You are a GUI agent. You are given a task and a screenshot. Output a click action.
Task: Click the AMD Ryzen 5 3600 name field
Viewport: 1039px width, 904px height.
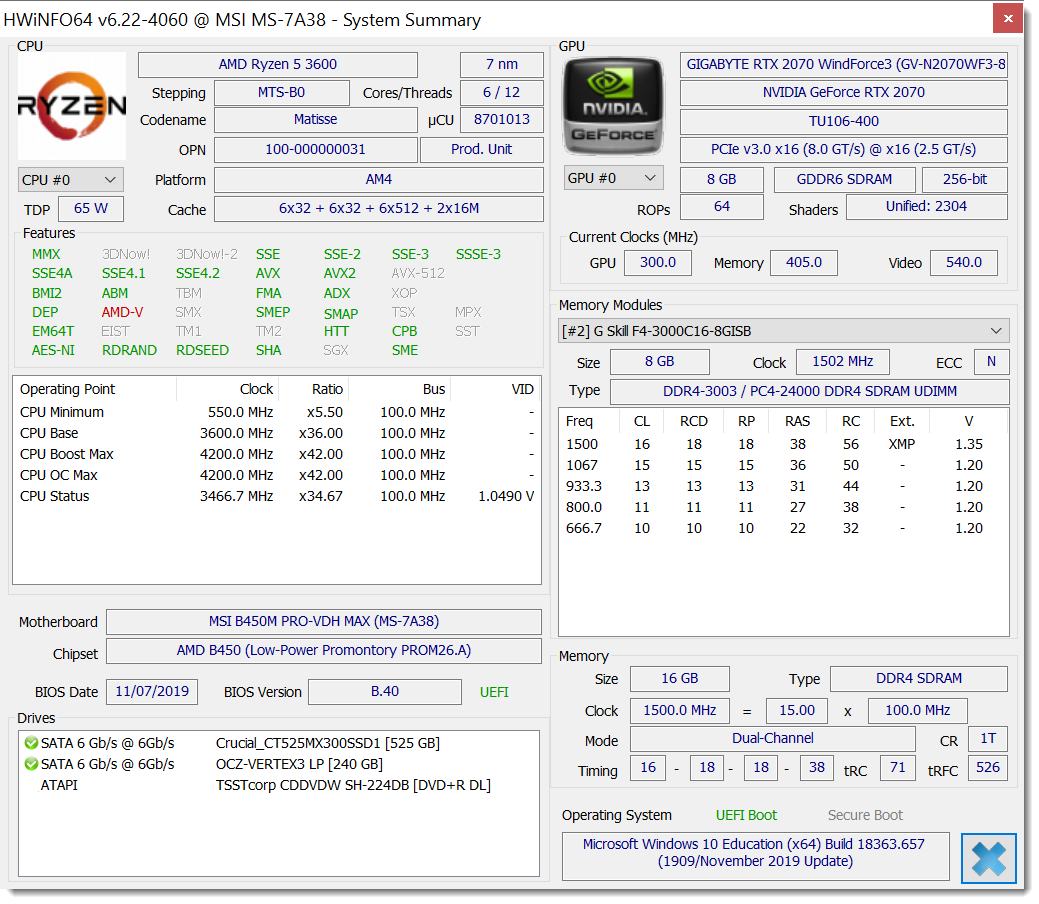[278, 64]
